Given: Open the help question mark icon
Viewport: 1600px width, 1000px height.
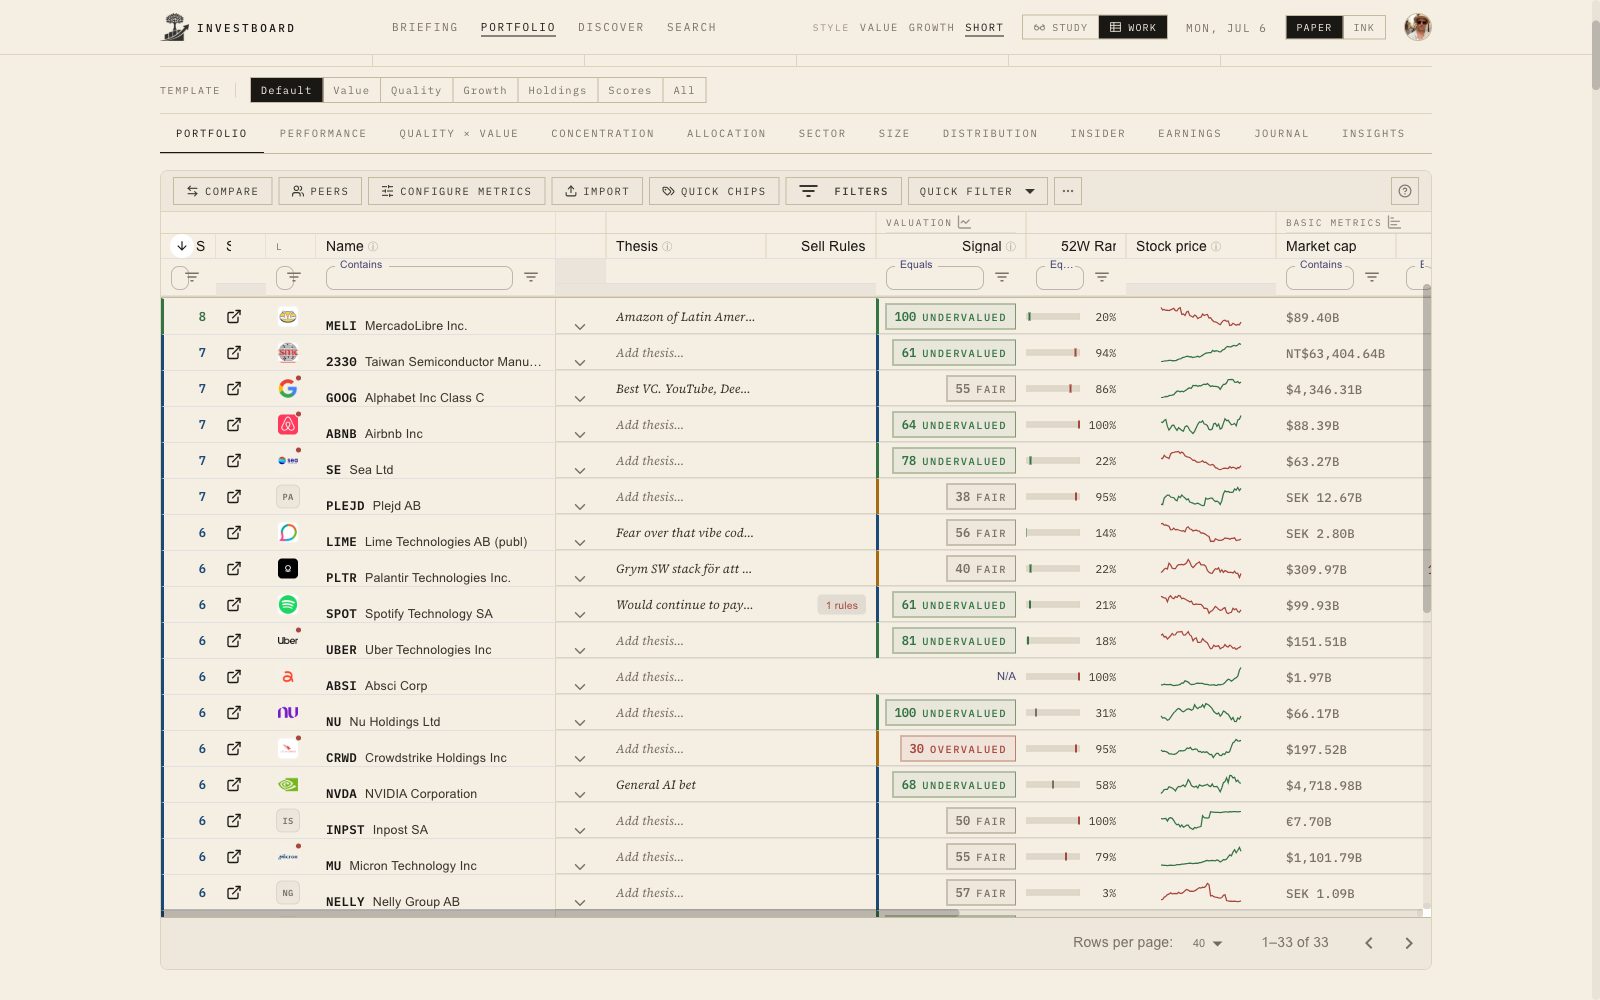Looking at the screenshot, I should [x=1405, y=191].
